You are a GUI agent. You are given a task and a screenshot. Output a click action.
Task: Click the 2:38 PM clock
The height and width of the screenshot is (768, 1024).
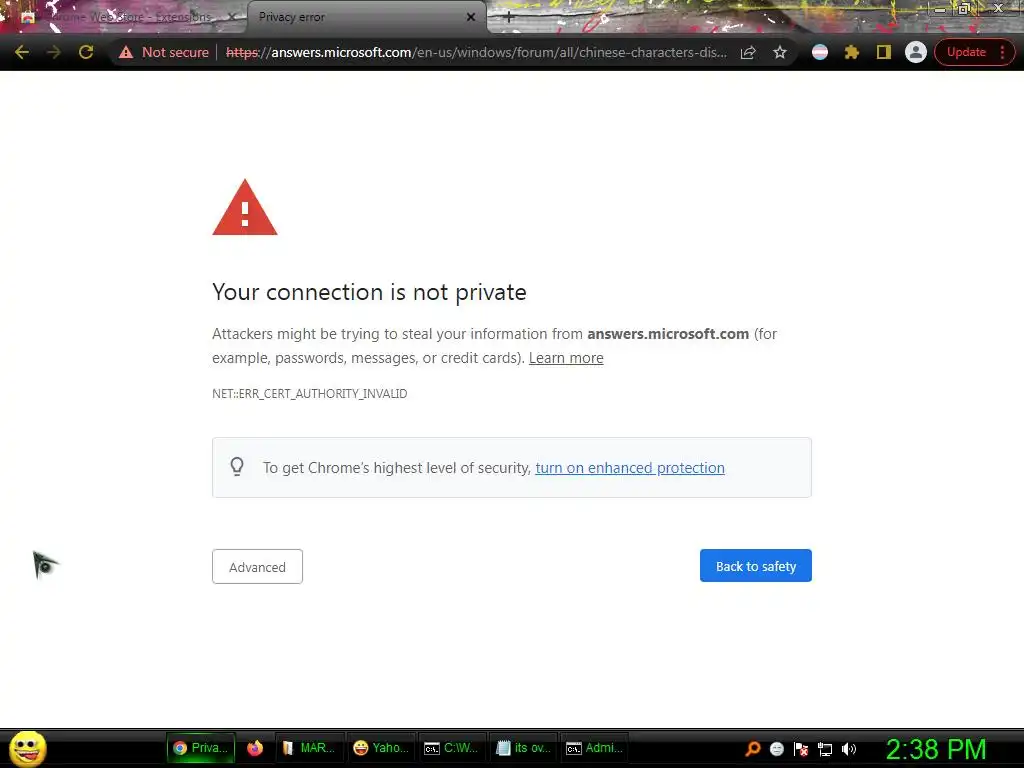click(x=936, y=749)
